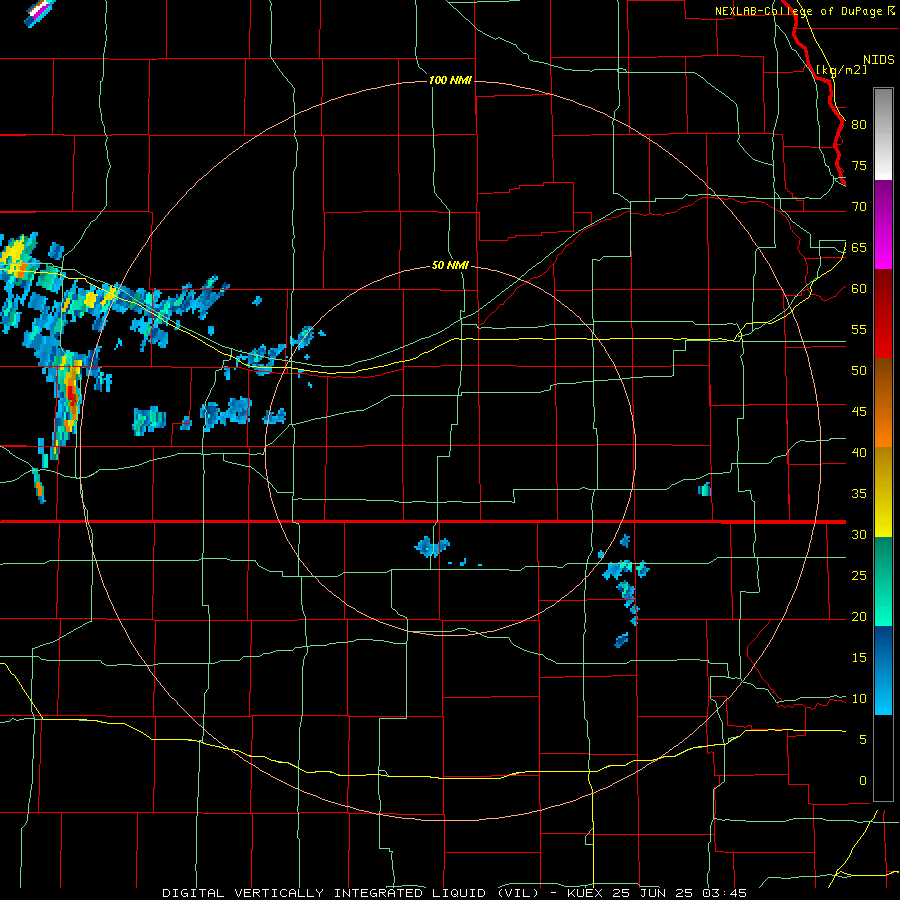Click the 0 value on VIL scale

pos(863,781)
